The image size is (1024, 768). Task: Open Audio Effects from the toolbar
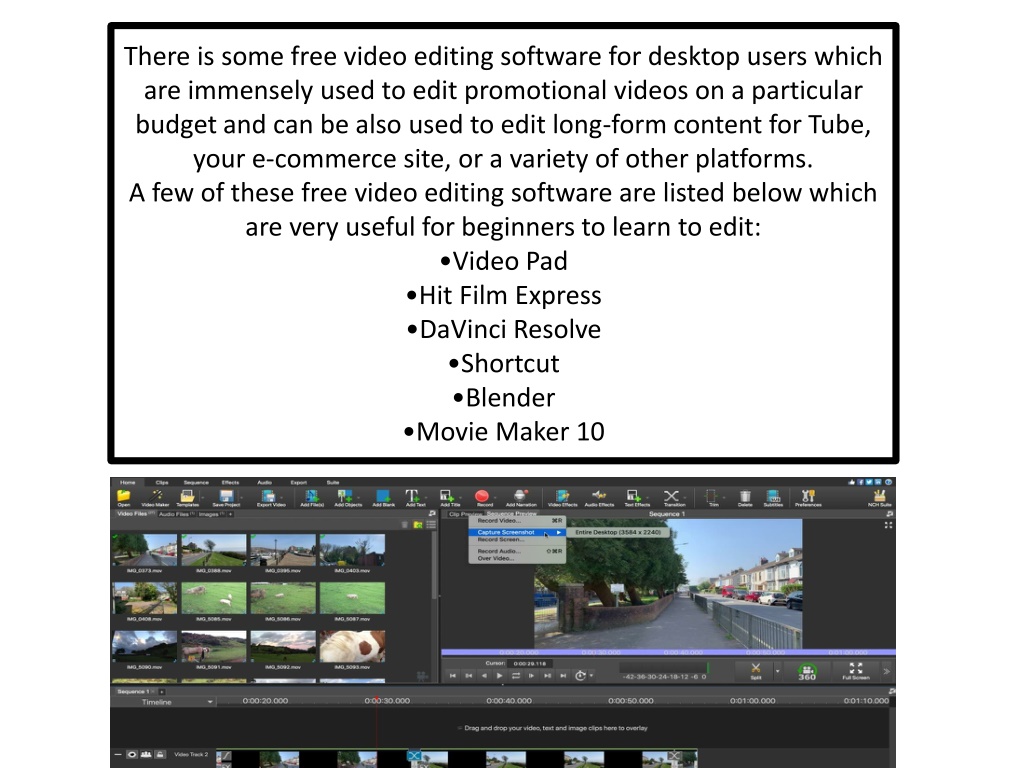click(599, 498)
